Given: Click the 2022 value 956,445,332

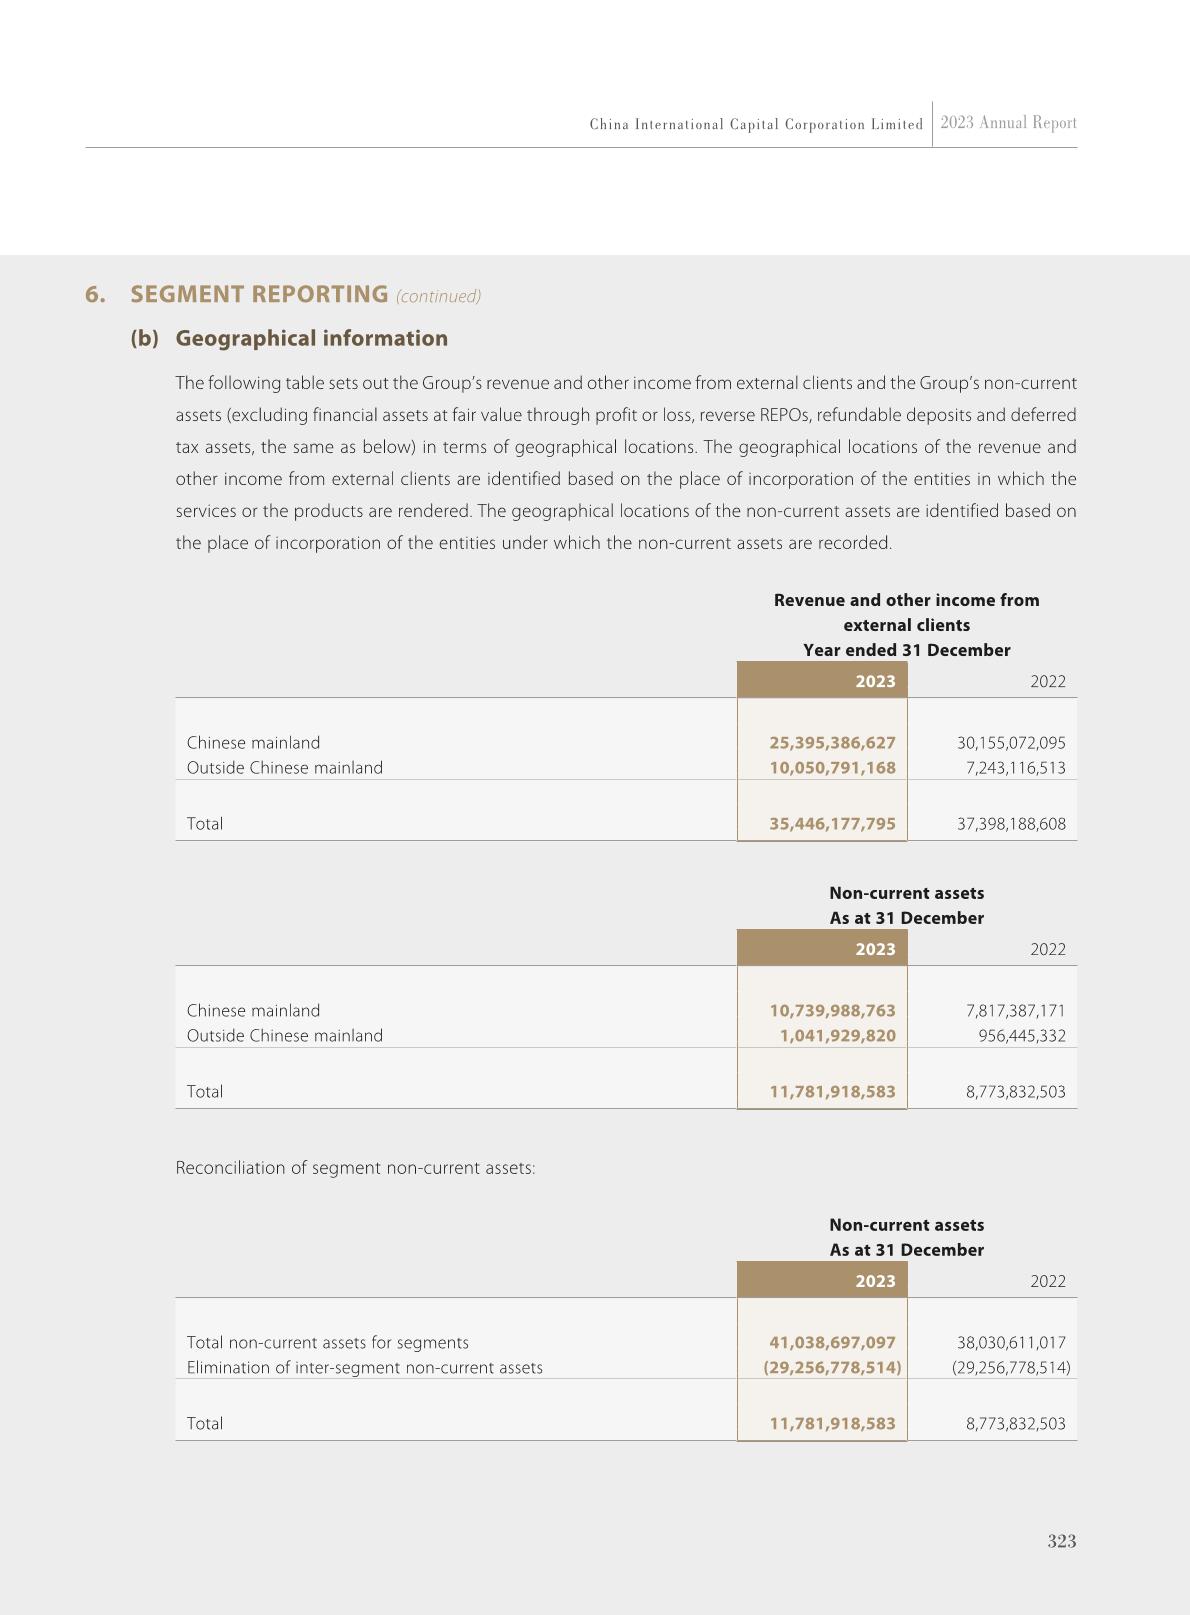Looking at the screenshot, I should tap(1021, 1036).
